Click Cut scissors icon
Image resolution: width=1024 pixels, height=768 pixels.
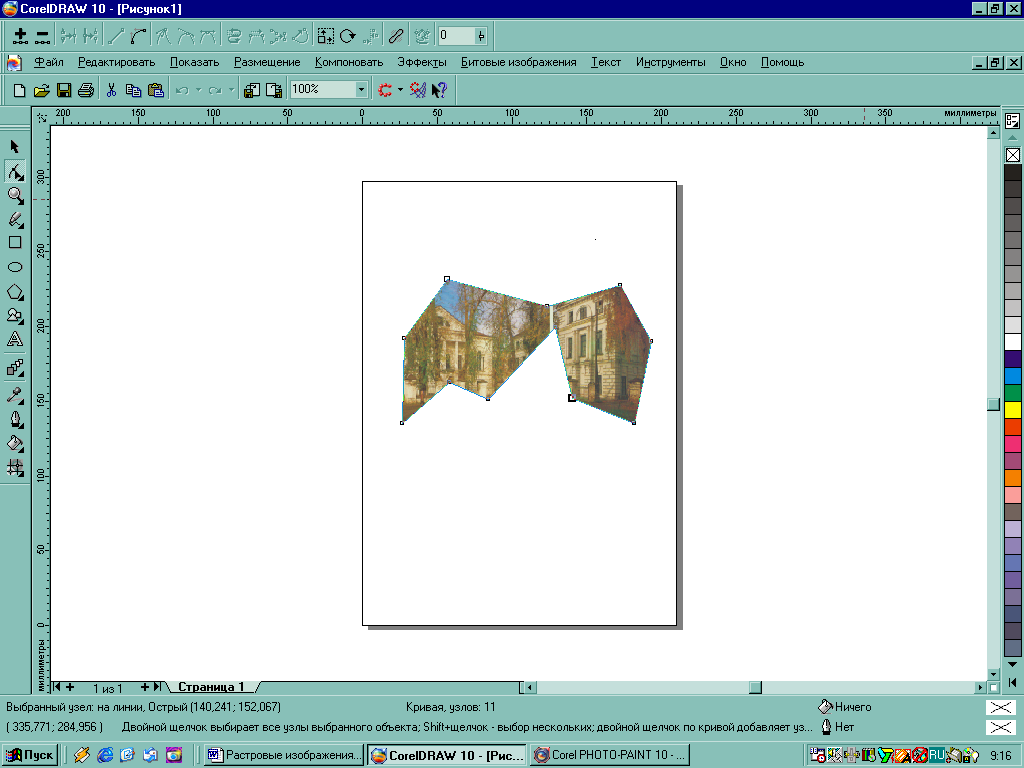[112, 90]
